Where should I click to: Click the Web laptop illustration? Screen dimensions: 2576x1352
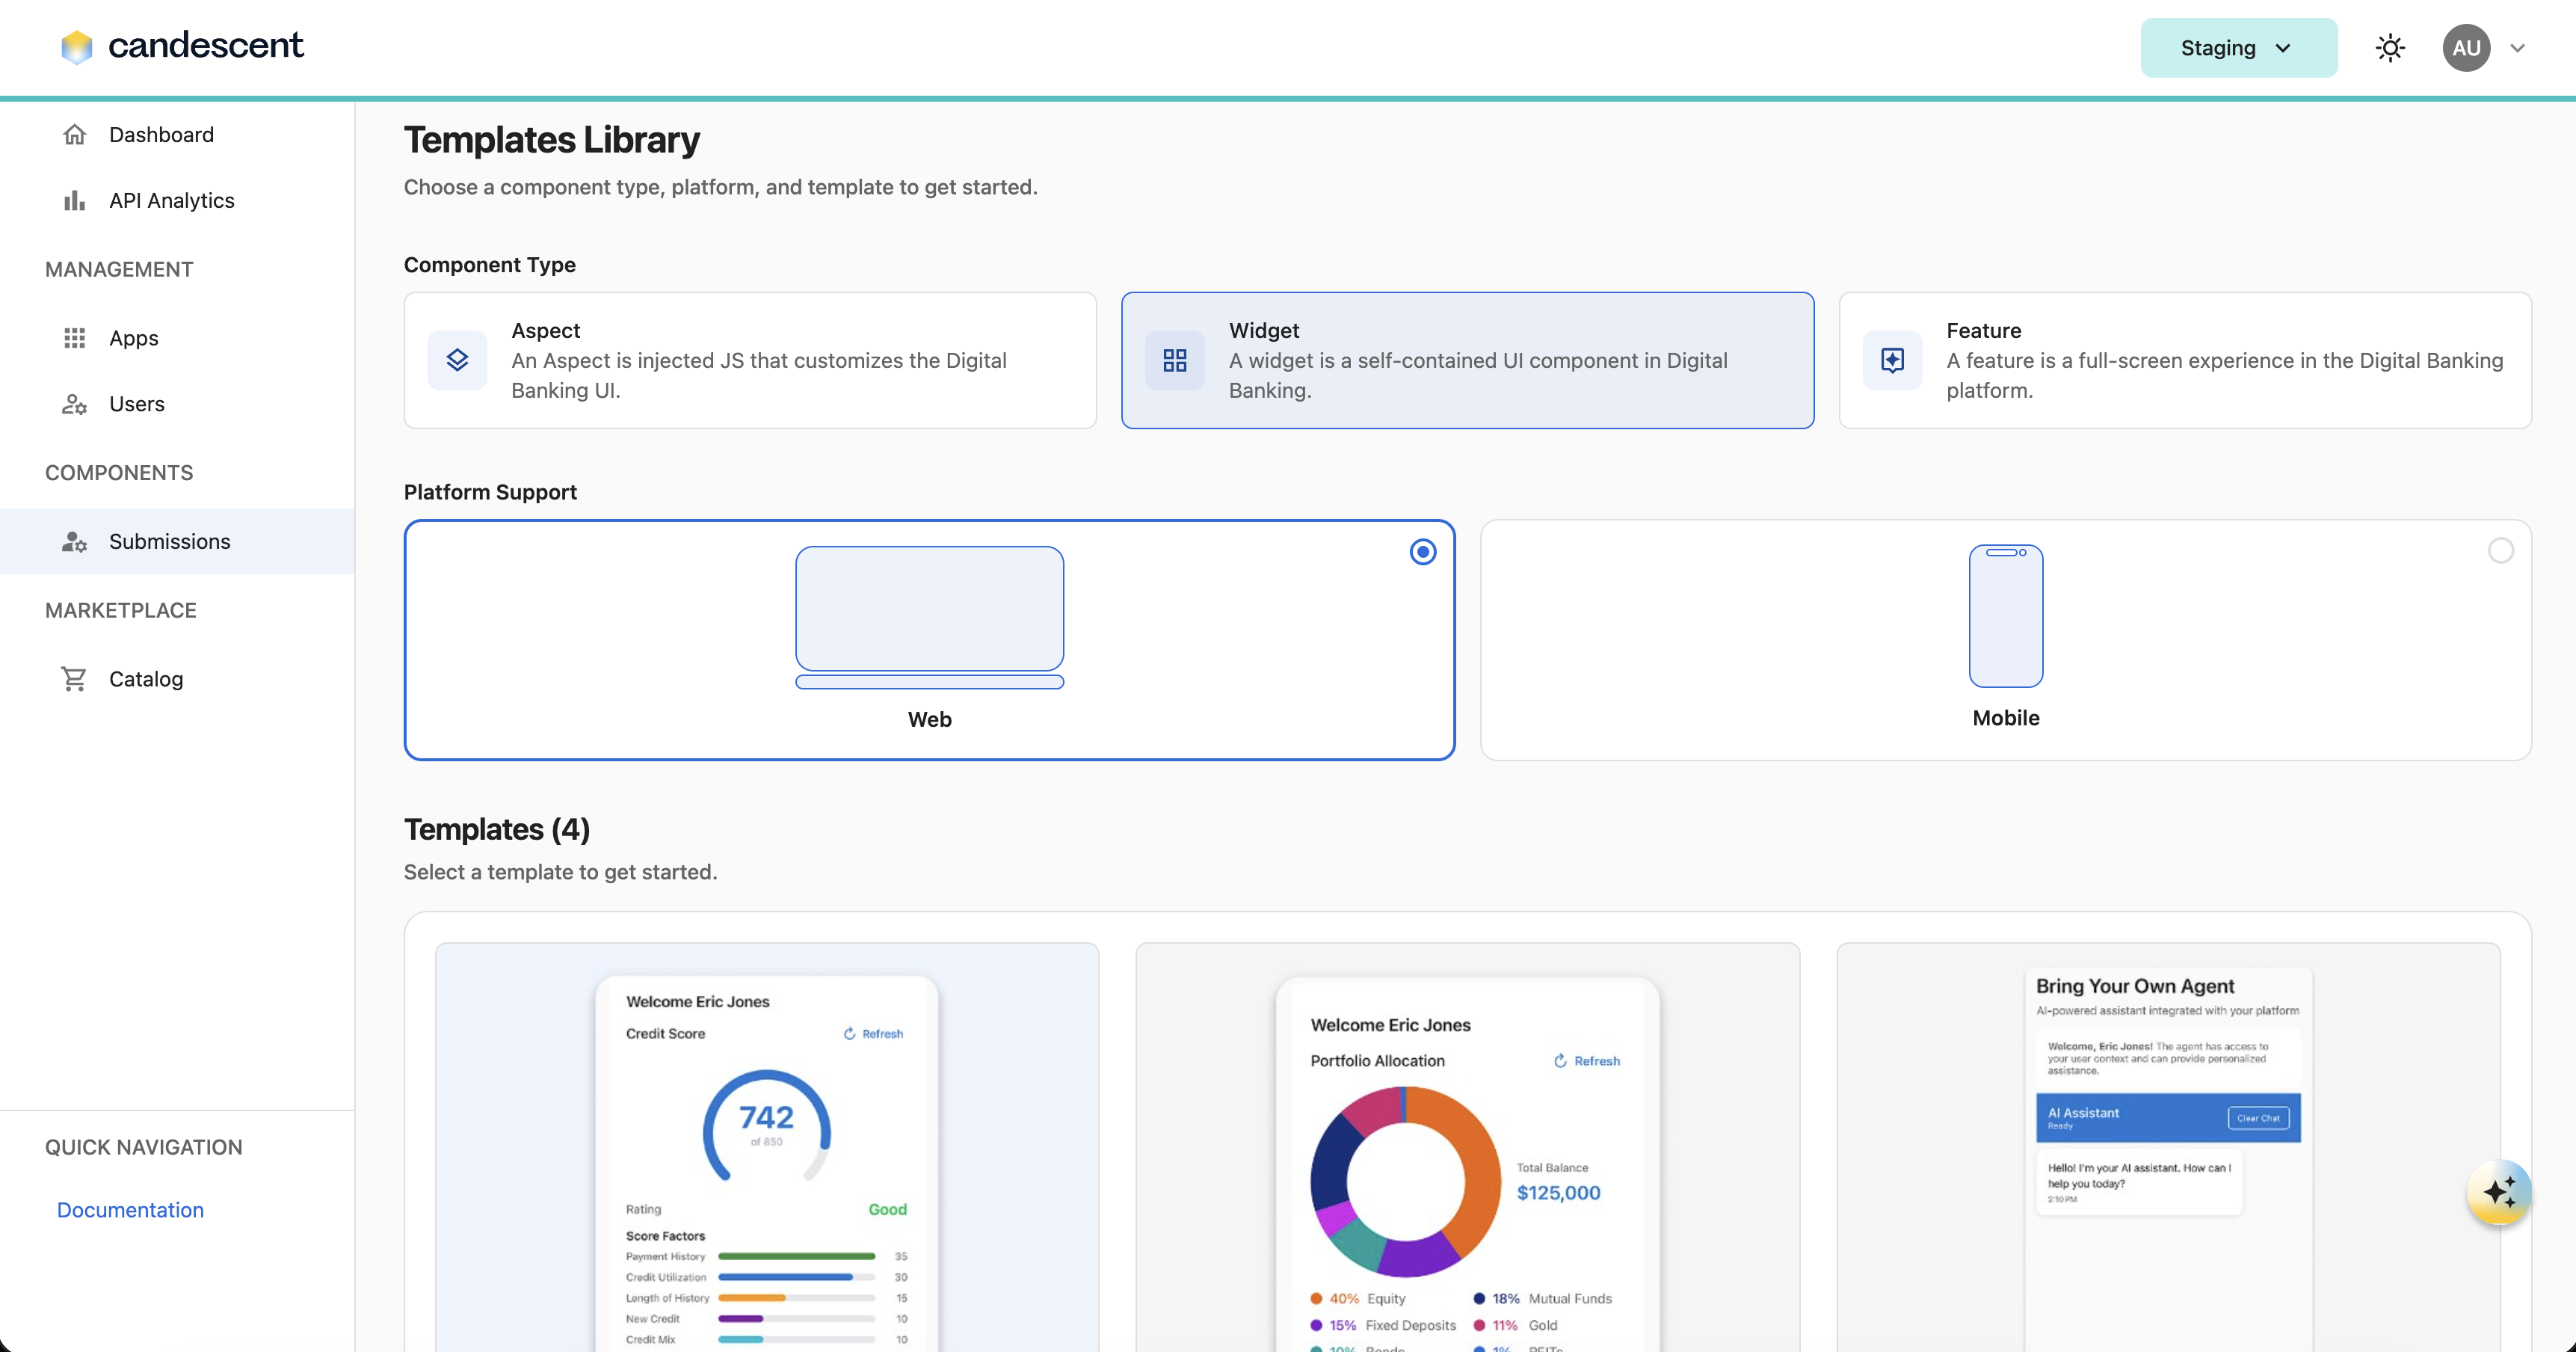[x=929, y=617]
